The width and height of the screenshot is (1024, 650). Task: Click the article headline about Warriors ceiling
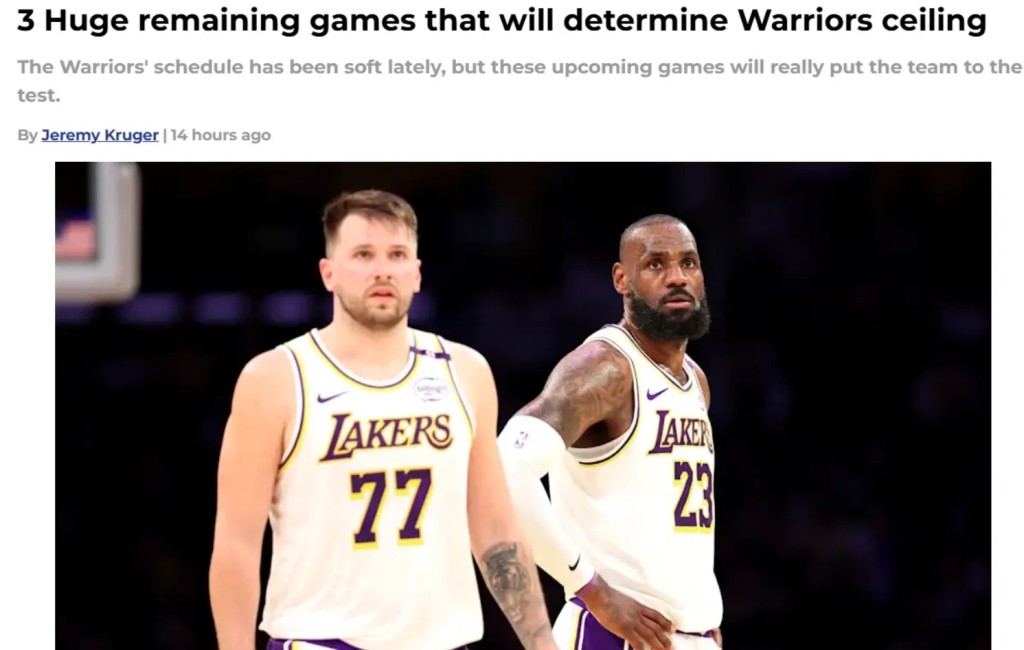click(502, 20)
